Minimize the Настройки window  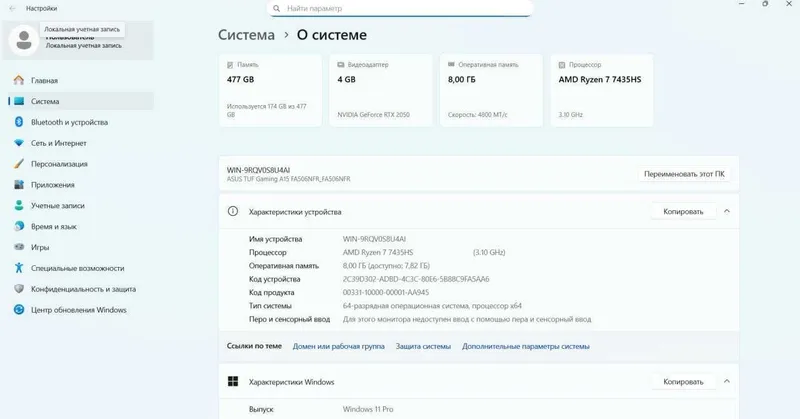742,4
